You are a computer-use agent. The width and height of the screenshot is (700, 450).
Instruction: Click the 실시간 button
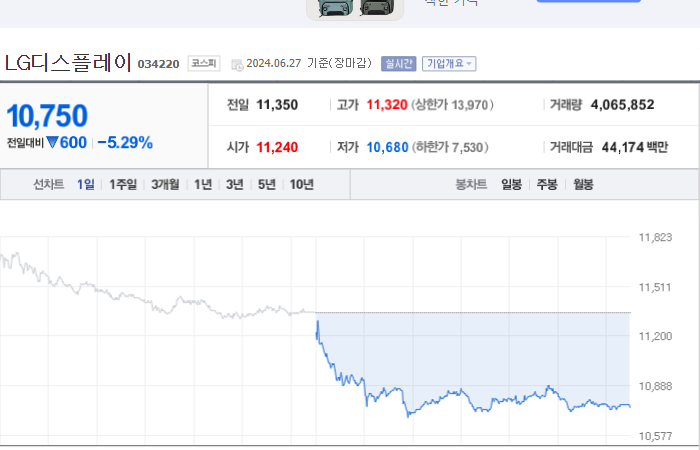click(398, 64)
